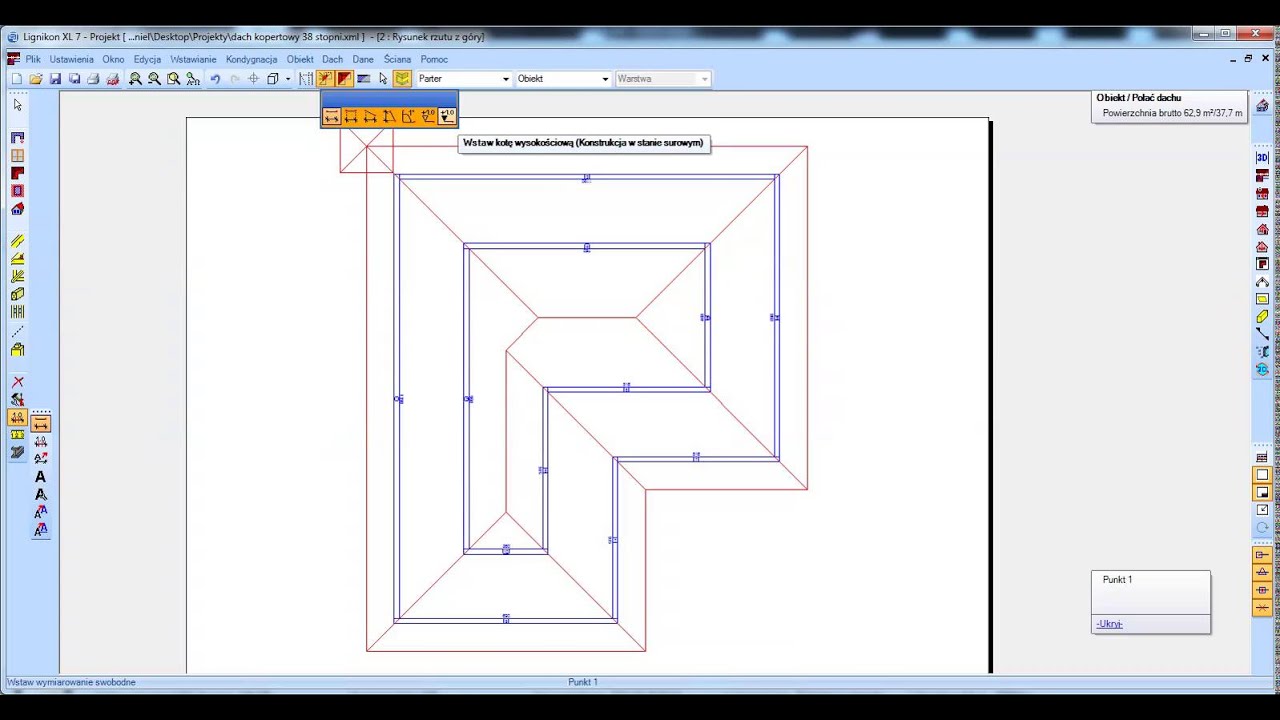The image size is (1280, 720).
Task: Click the Punkt 1 text in the status bar
Action: [583, 682]
